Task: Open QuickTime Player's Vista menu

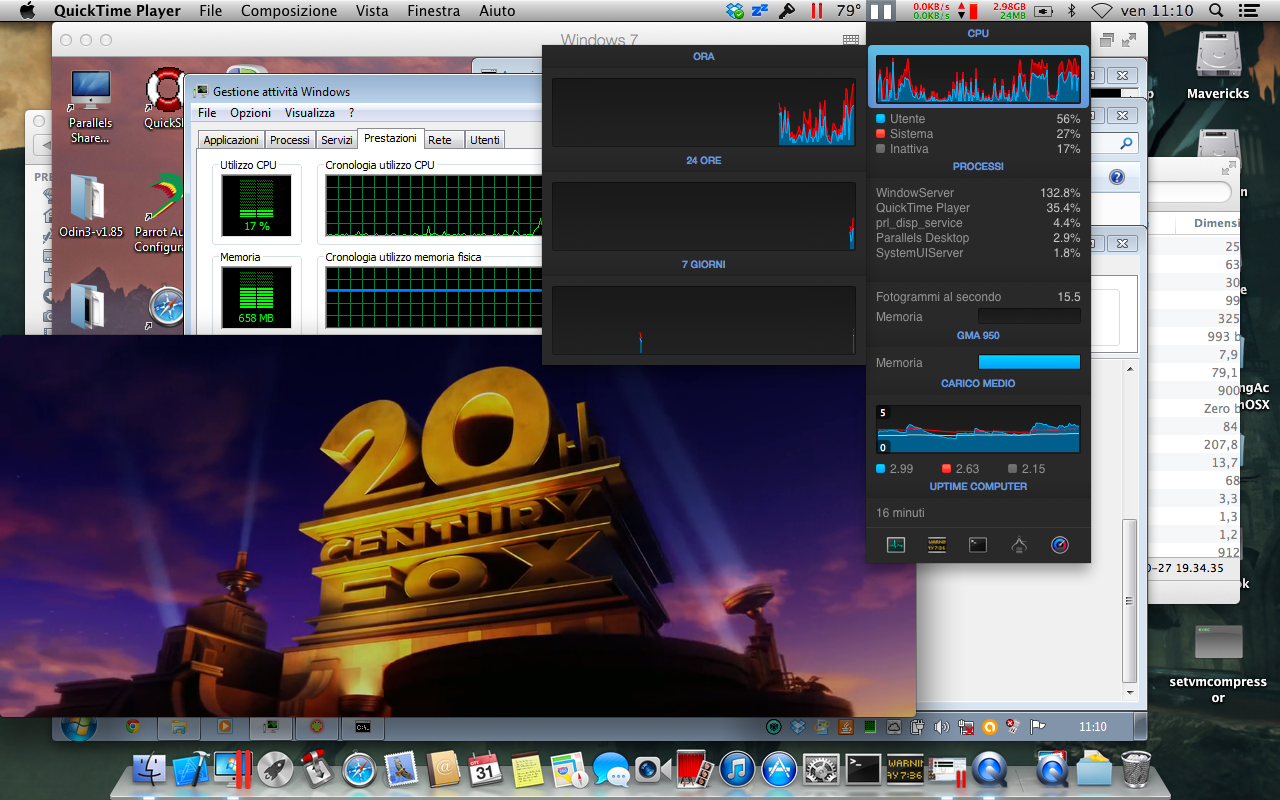Action: point(372,11)
